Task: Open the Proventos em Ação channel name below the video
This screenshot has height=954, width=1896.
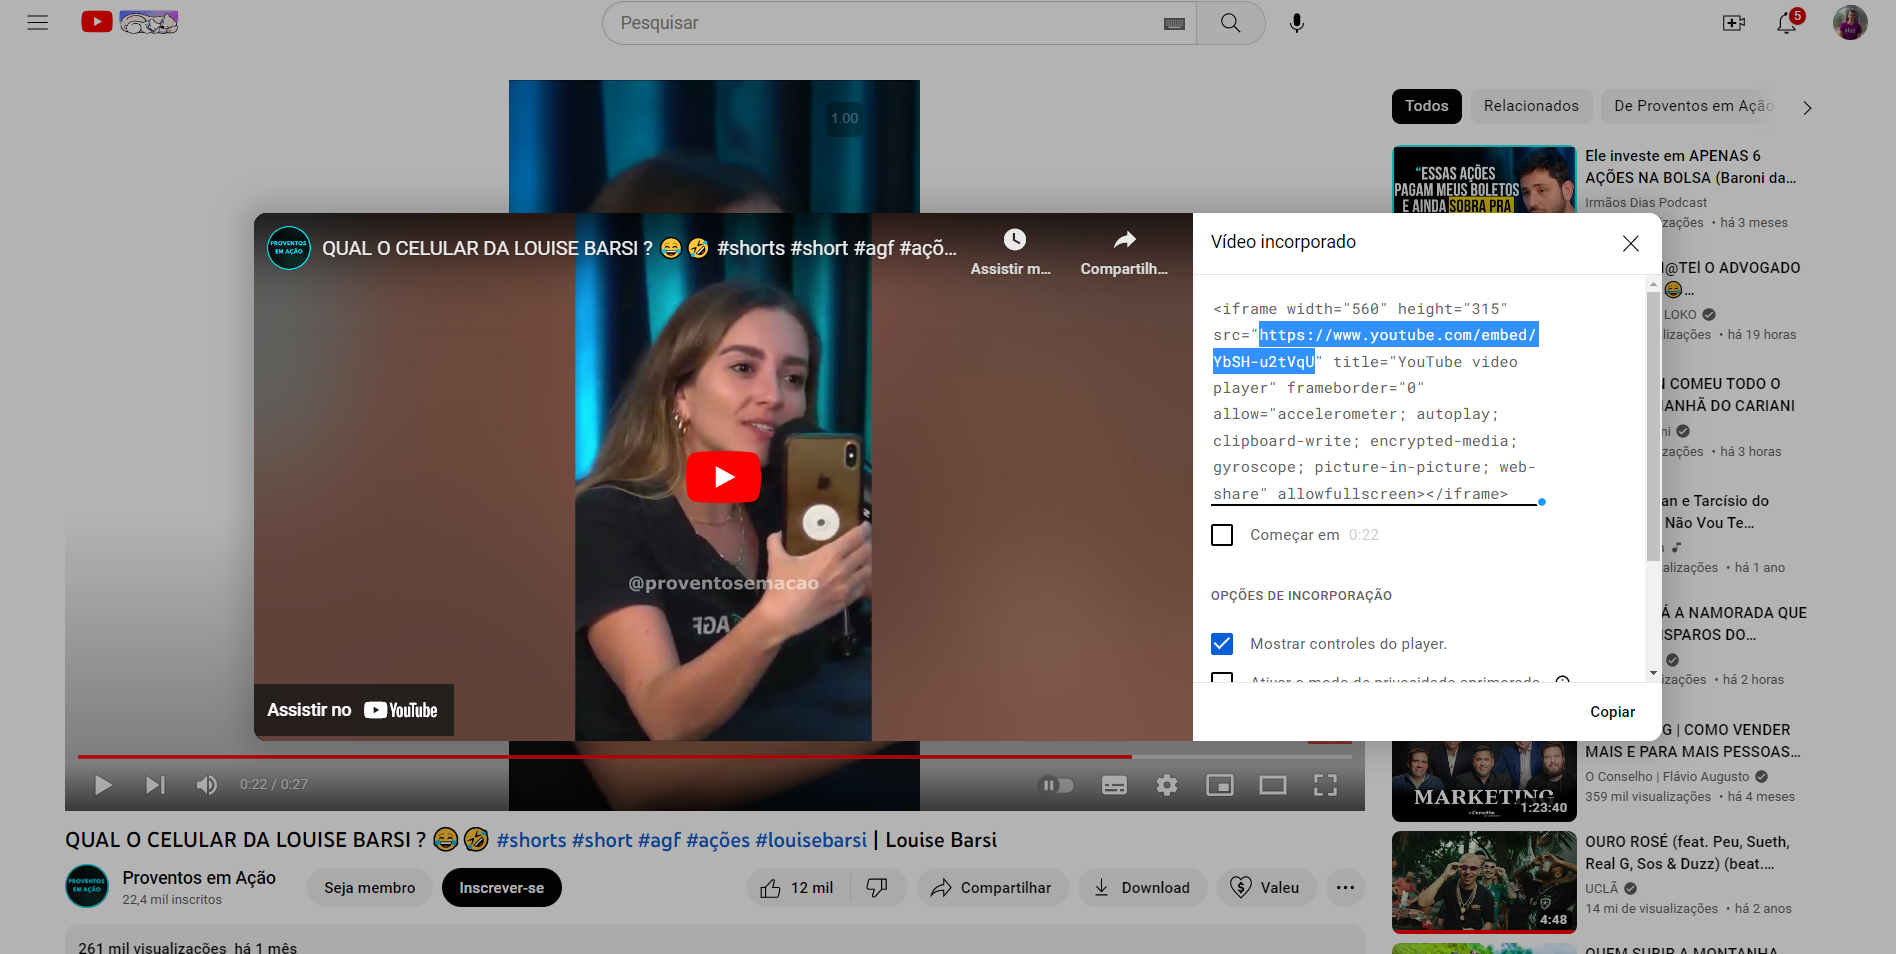Action: pyautogui.click(x=199, y=877)
